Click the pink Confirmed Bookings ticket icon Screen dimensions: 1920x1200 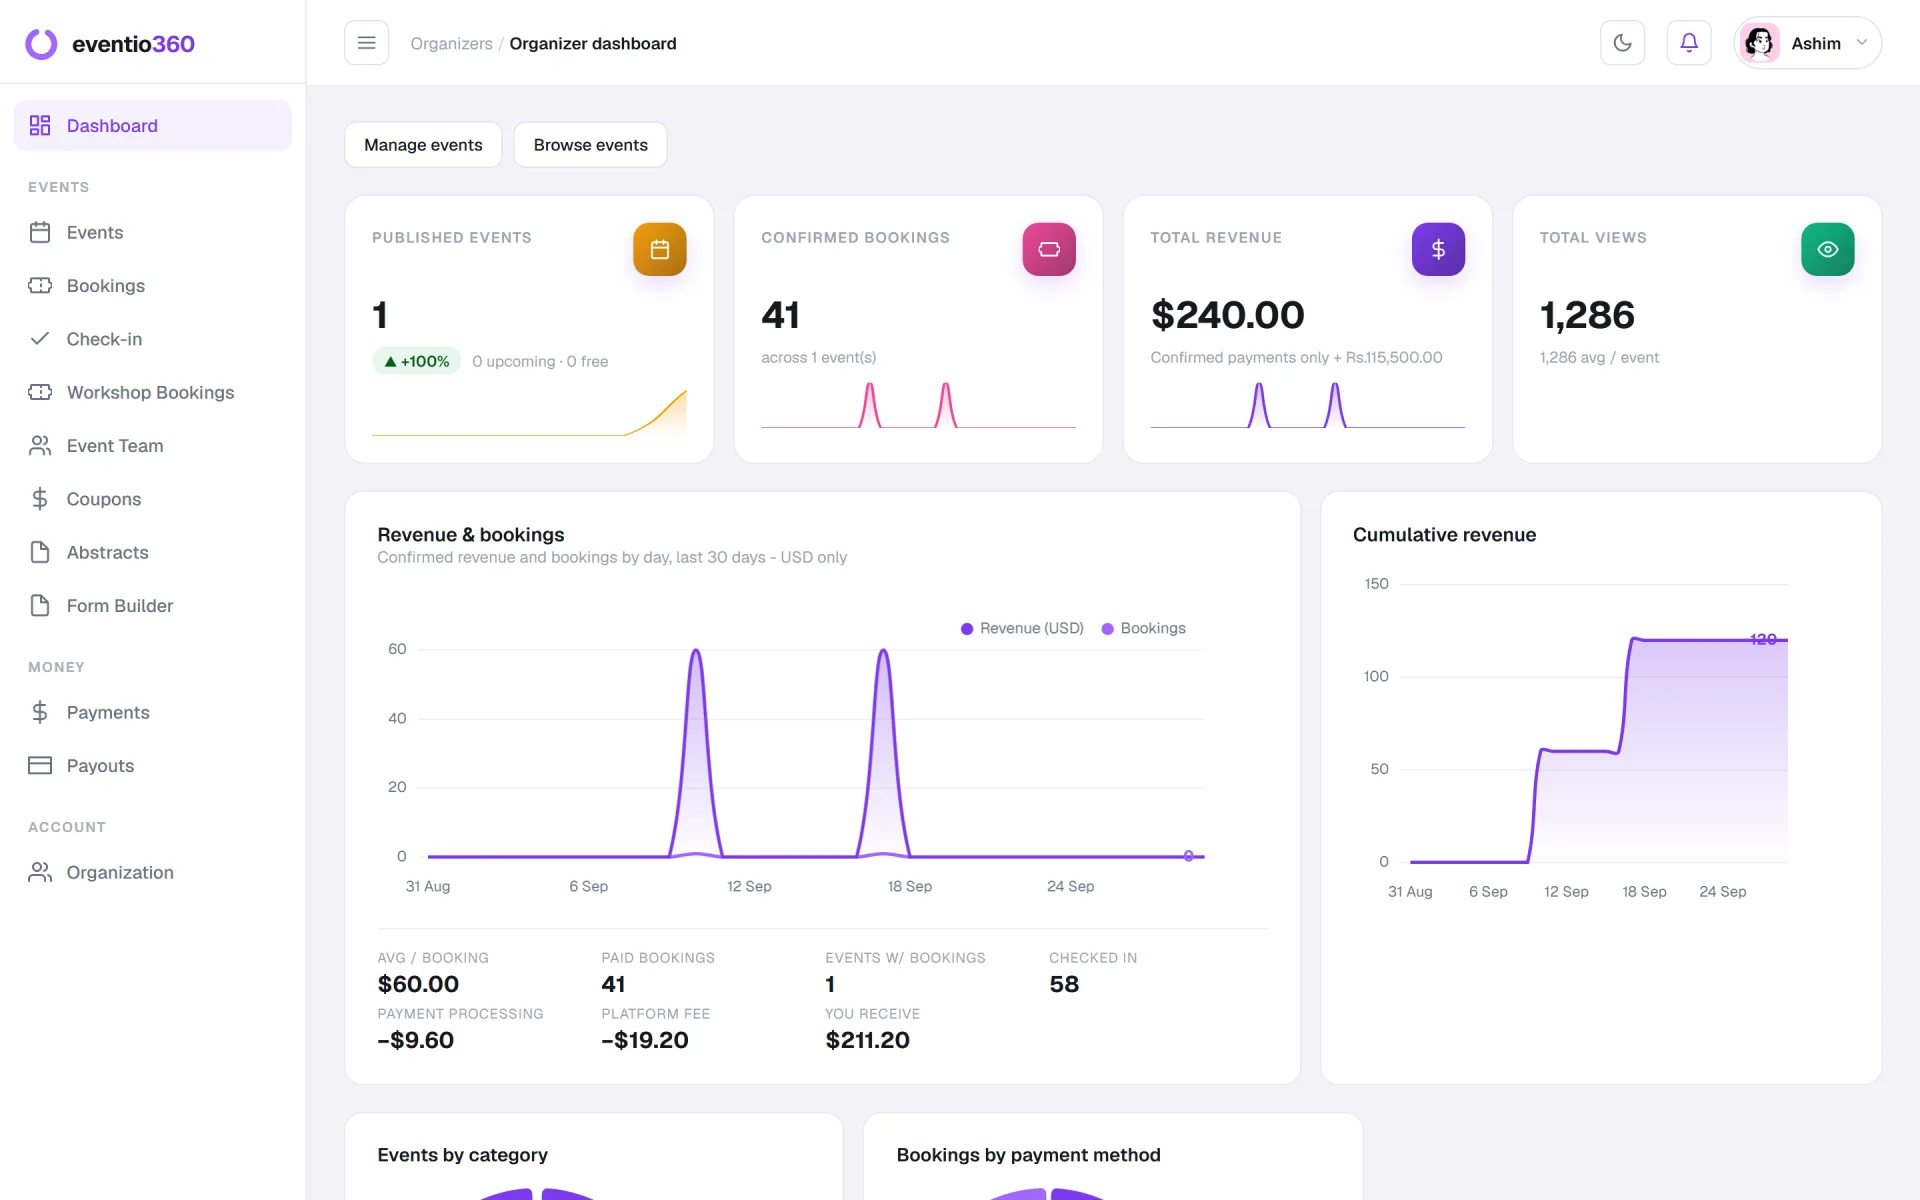click(1049, 249)
